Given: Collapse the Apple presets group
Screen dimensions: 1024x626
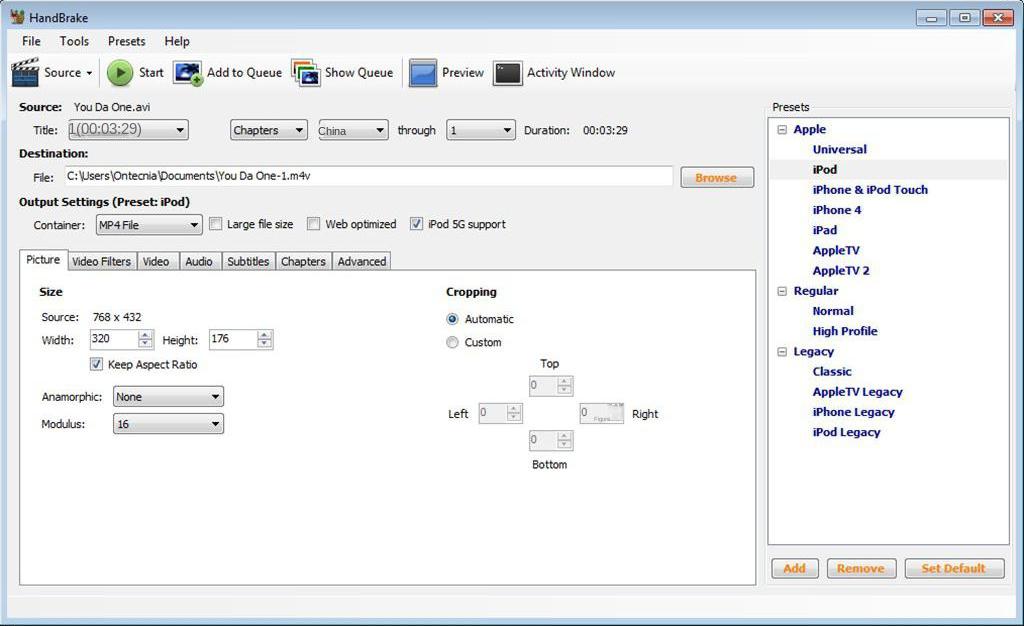Looking at the screenshot, I should (x=781, y=130).
